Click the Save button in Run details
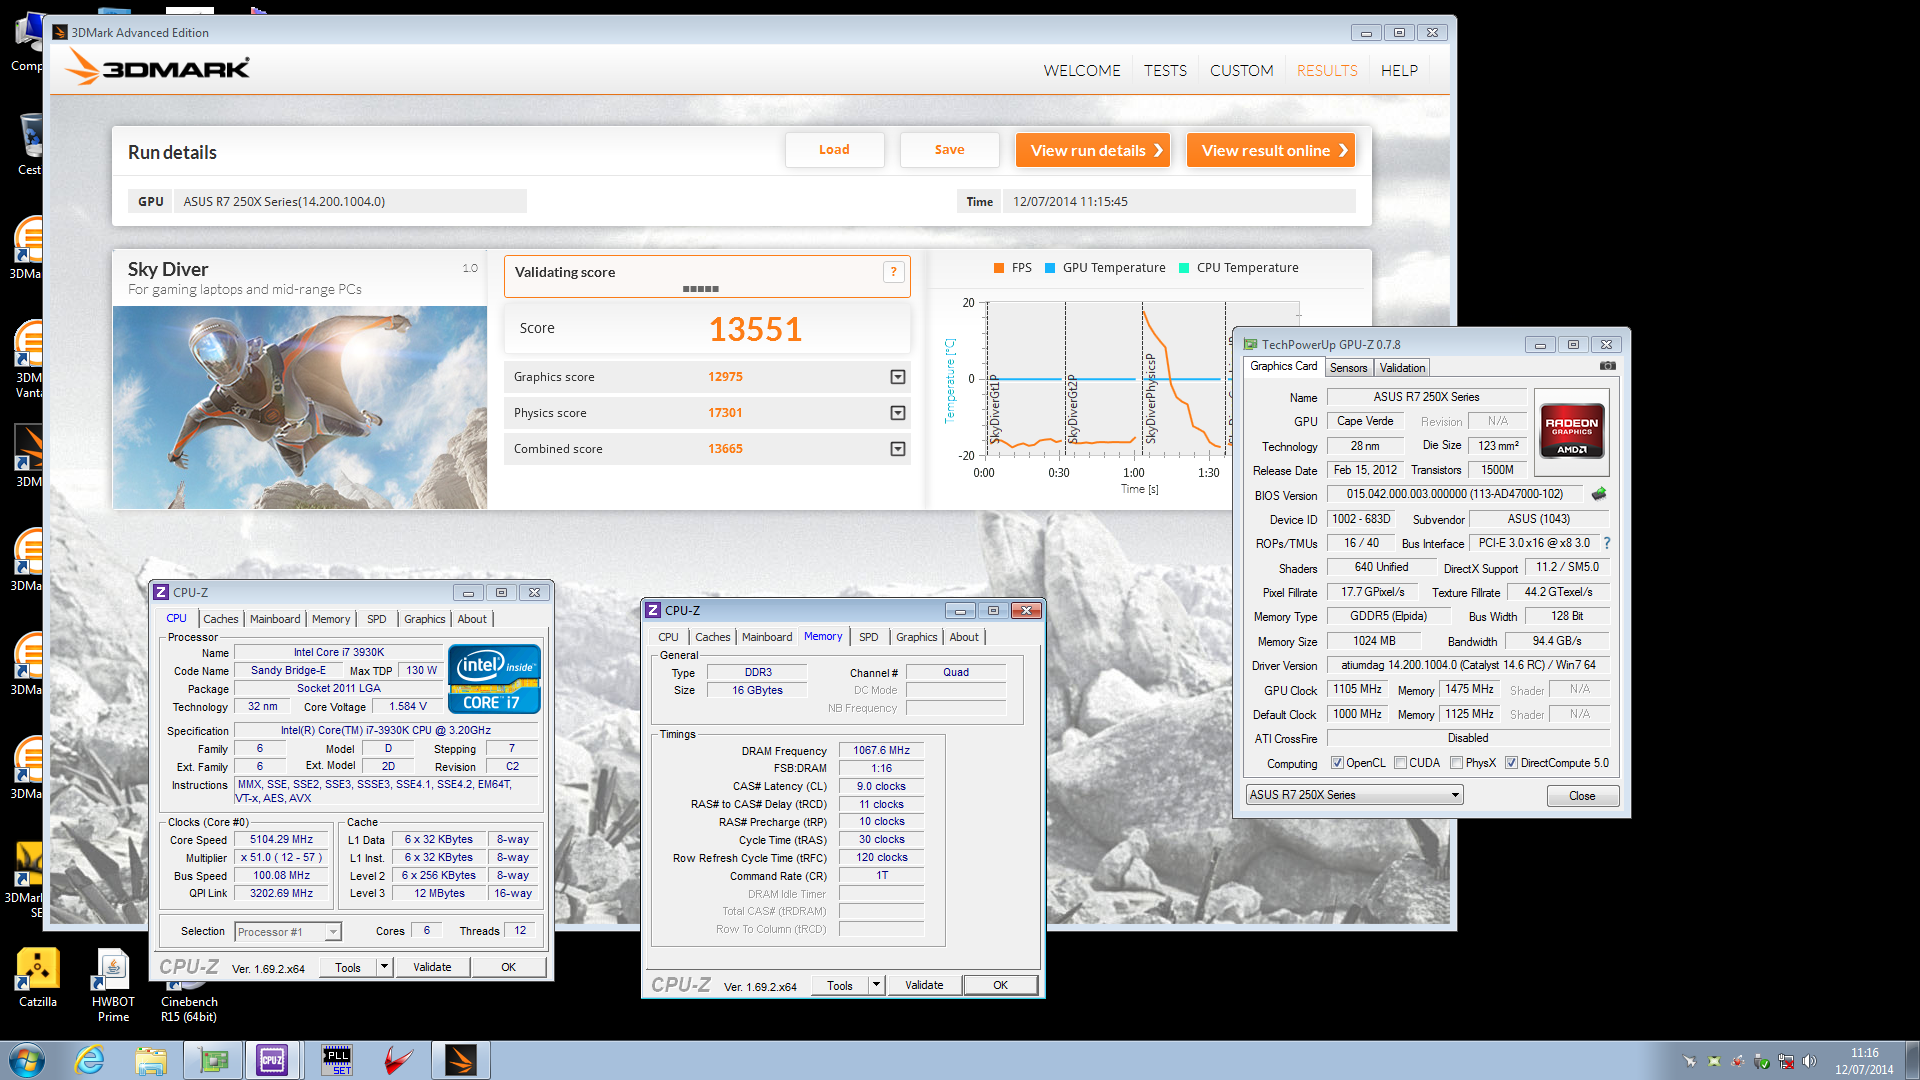Viewport: 1920px width, 1080px height. click(x=949, y=150)
